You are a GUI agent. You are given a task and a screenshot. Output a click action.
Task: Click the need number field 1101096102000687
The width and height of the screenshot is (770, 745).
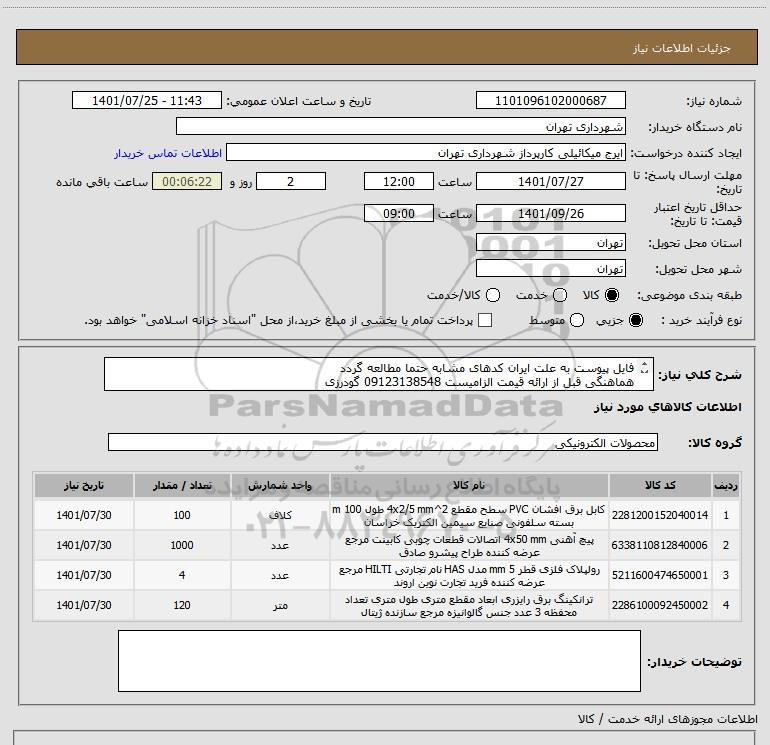coord(550,100)
